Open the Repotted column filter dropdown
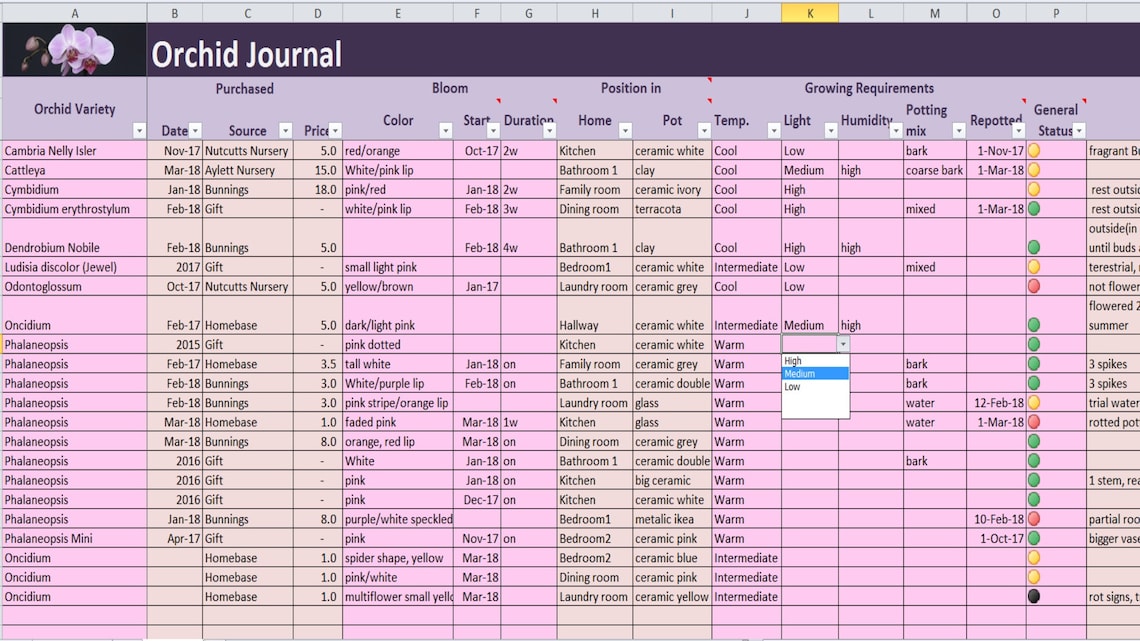This screenshot has height=641, width=1140. click(1019, 130)
